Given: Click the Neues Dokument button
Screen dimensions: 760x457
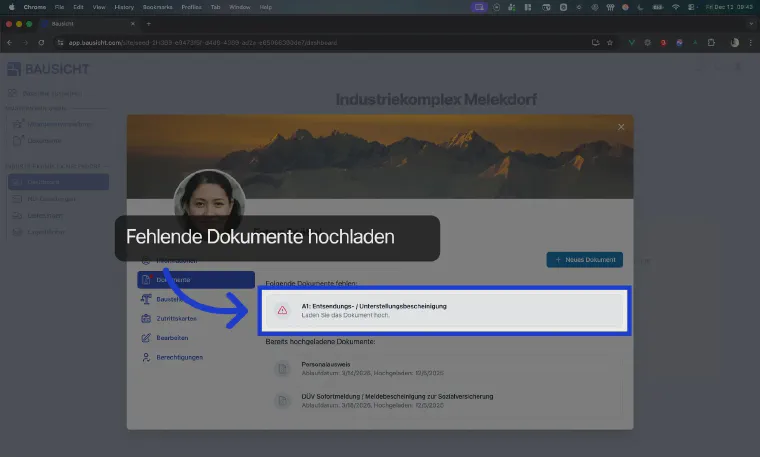Looking at the screenshot, I should [585, 260].
